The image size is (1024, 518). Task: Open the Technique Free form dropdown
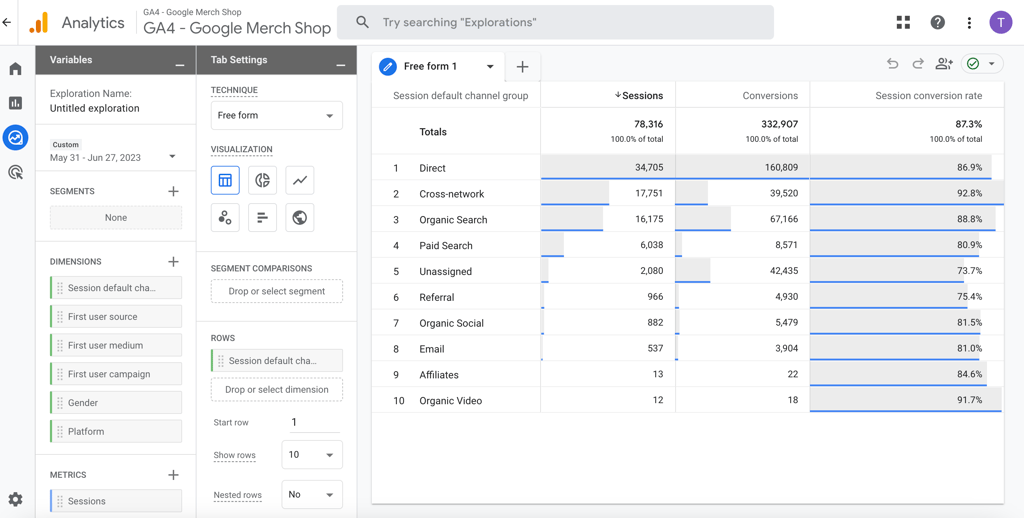click(x=276, y=116)
